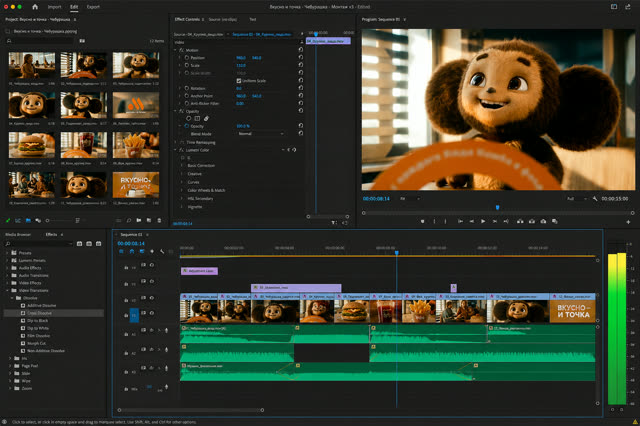
Task: Step back one frame in Program monitor
Action: point(471,221)
